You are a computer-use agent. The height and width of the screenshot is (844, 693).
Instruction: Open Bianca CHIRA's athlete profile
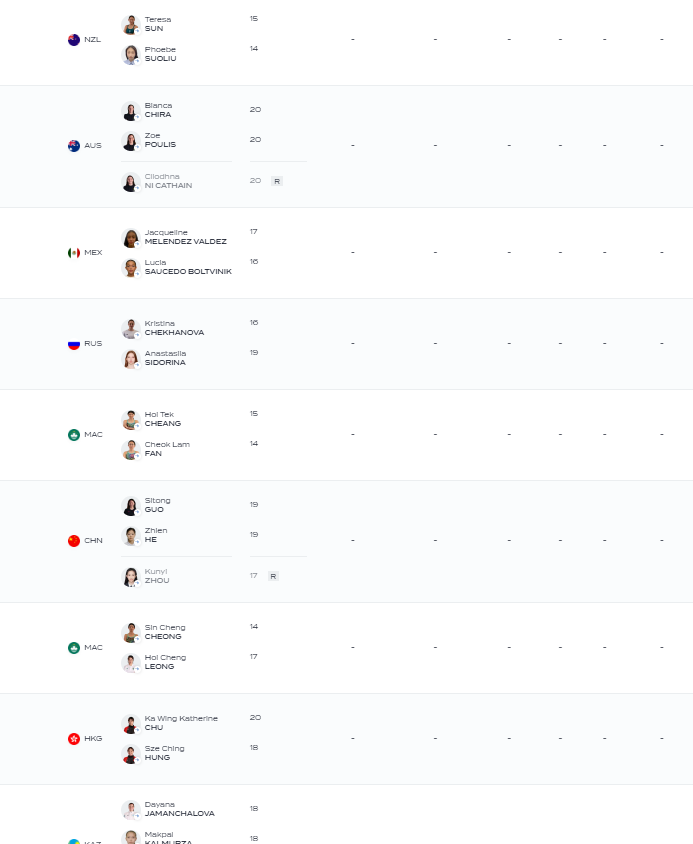158,110
